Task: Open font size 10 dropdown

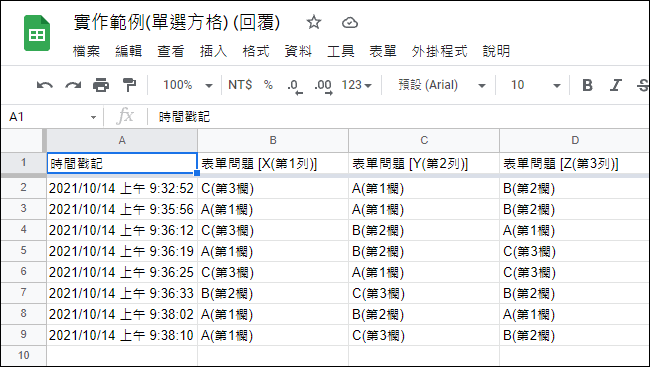Action: pos(536,85)
